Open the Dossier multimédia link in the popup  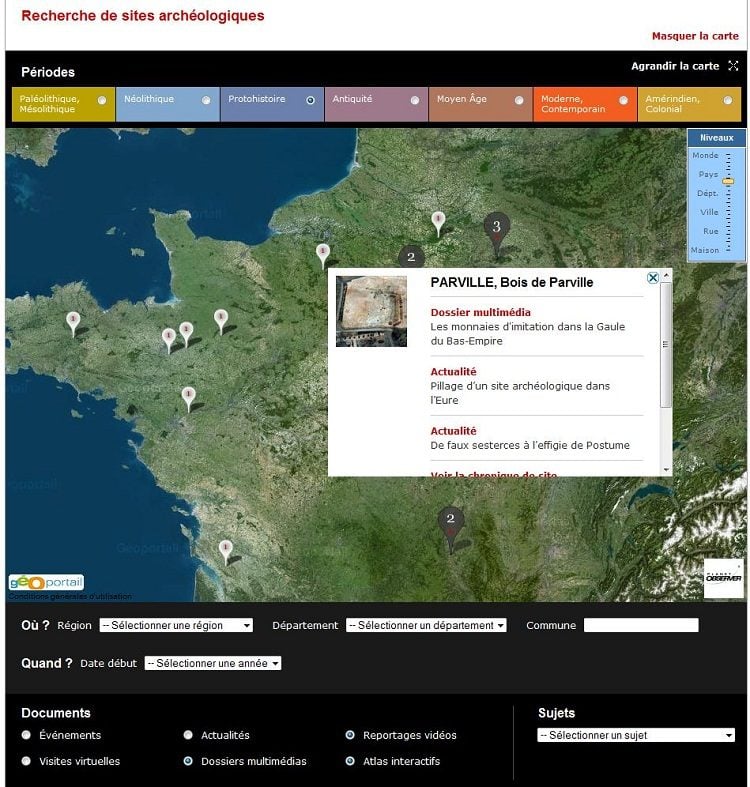click(x=480, y=313)
